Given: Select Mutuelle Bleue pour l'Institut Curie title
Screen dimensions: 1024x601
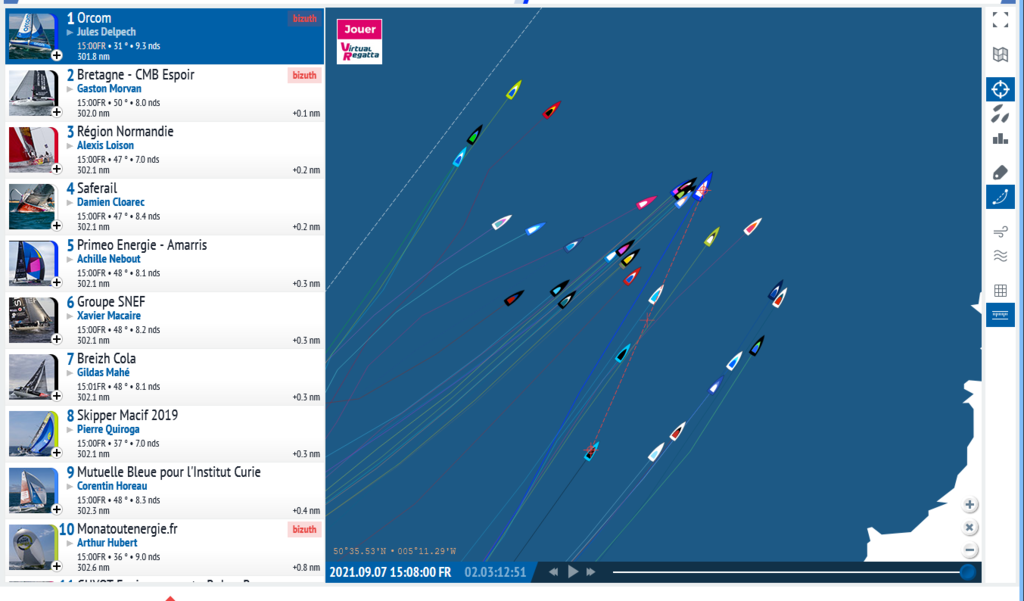Looking at the screenshot, I should (x=168, y=472).
